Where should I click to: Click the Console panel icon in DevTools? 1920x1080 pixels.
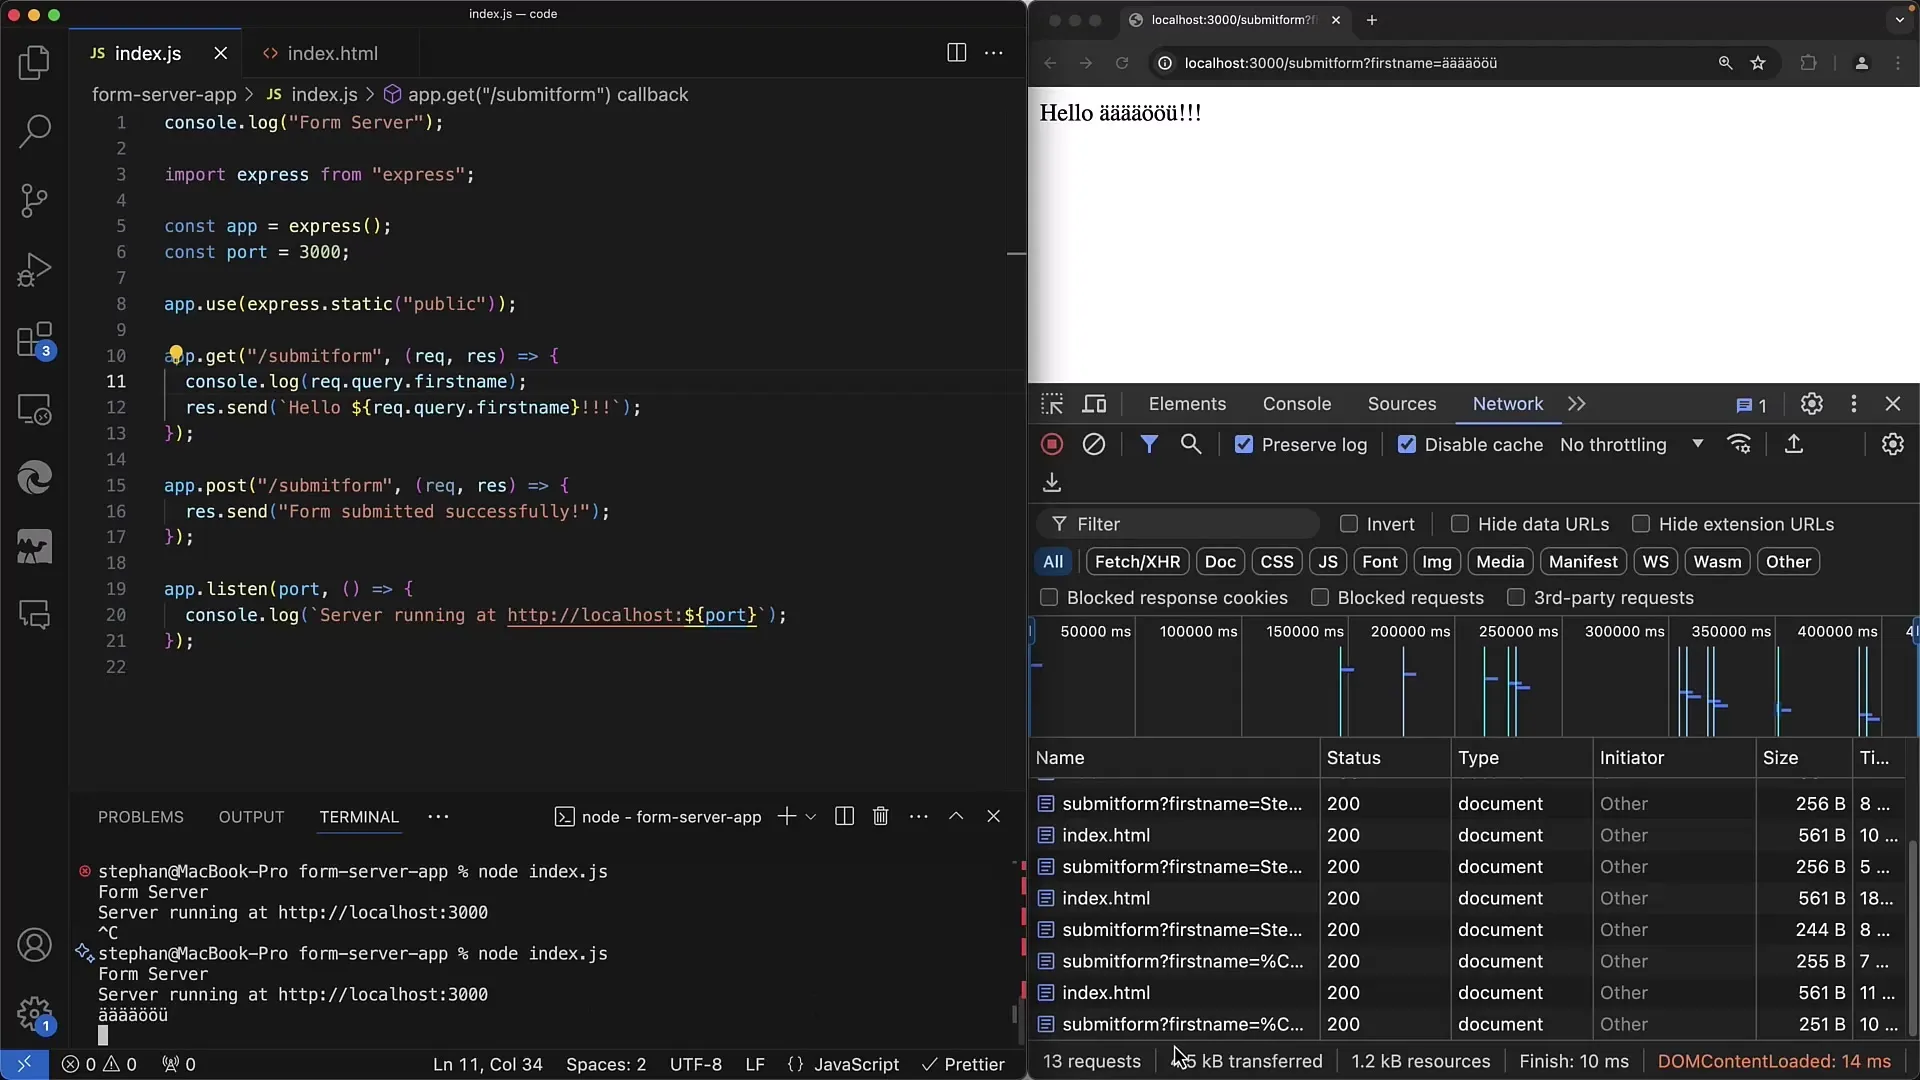[x=1296, y=404]
